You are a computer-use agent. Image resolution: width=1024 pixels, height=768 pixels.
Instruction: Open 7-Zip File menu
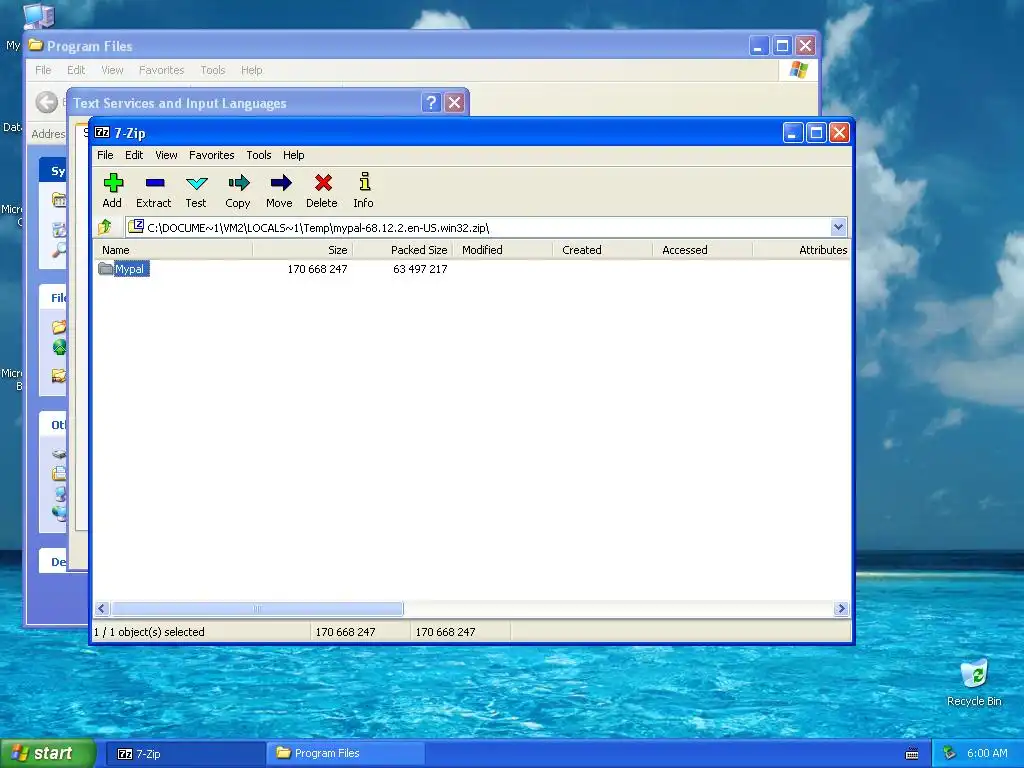[x=105, y=155]
